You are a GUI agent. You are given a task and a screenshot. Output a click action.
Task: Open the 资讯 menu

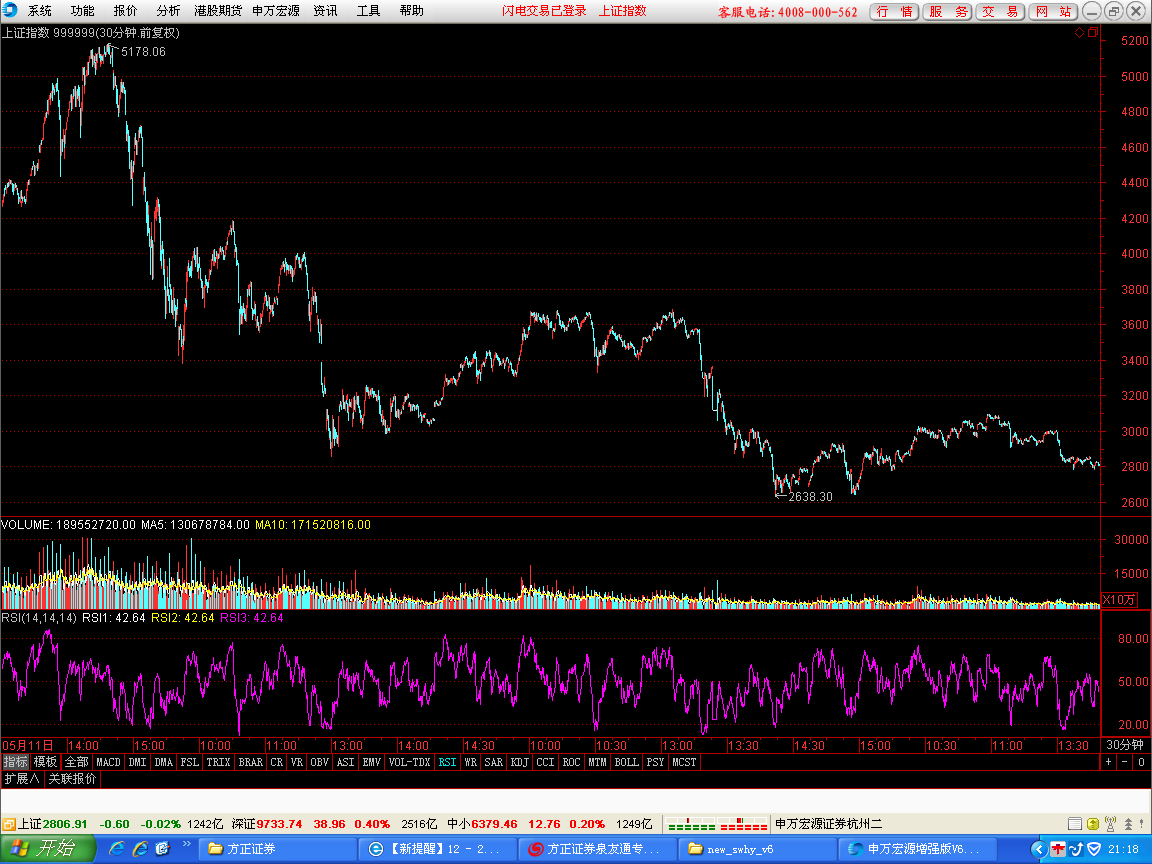point(325,10)
